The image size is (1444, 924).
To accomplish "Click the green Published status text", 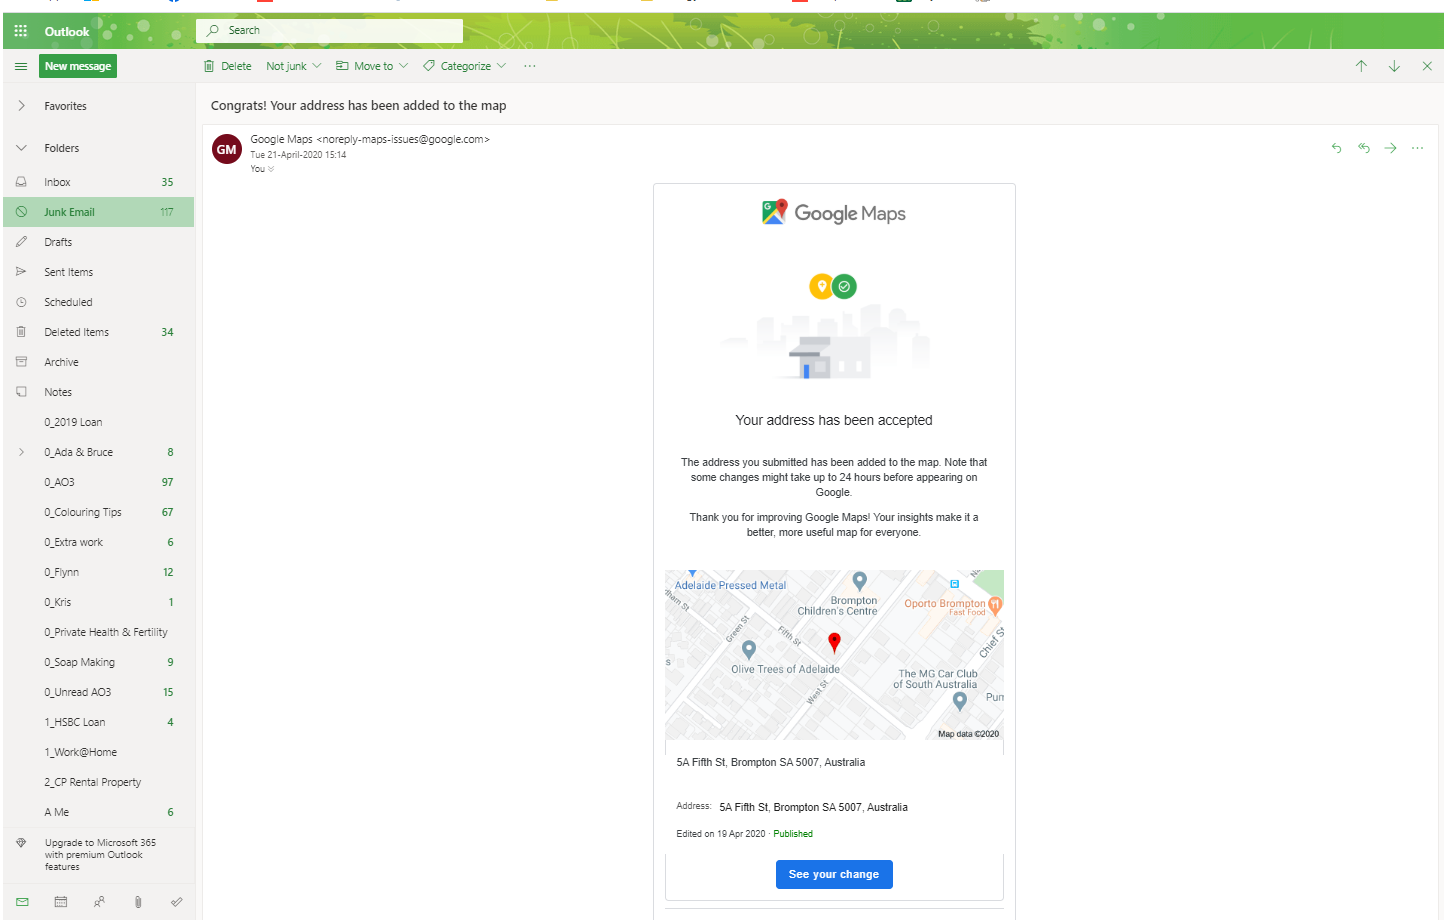I will (x=793, y=834).
